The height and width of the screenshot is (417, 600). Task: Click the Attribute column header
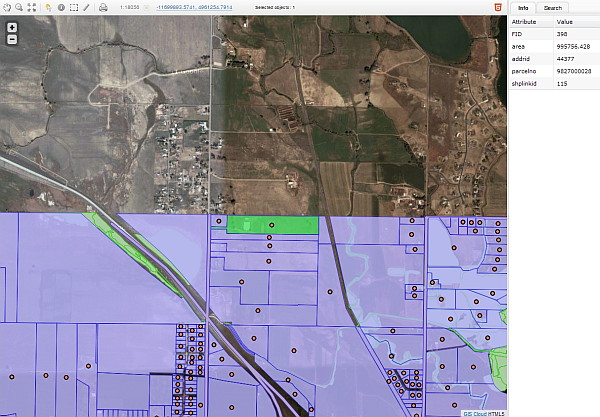pos(532,22)
